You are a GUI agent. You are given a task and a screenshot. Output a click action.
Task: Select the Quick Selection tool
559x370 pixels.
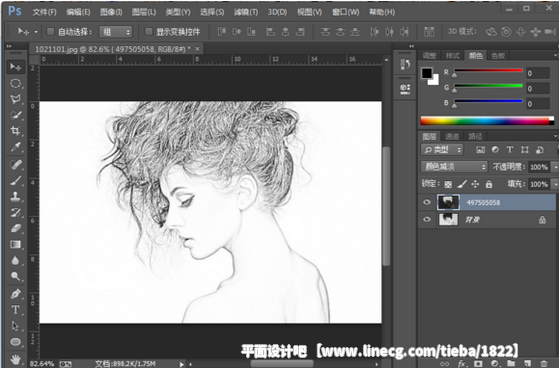click(15, 115)
